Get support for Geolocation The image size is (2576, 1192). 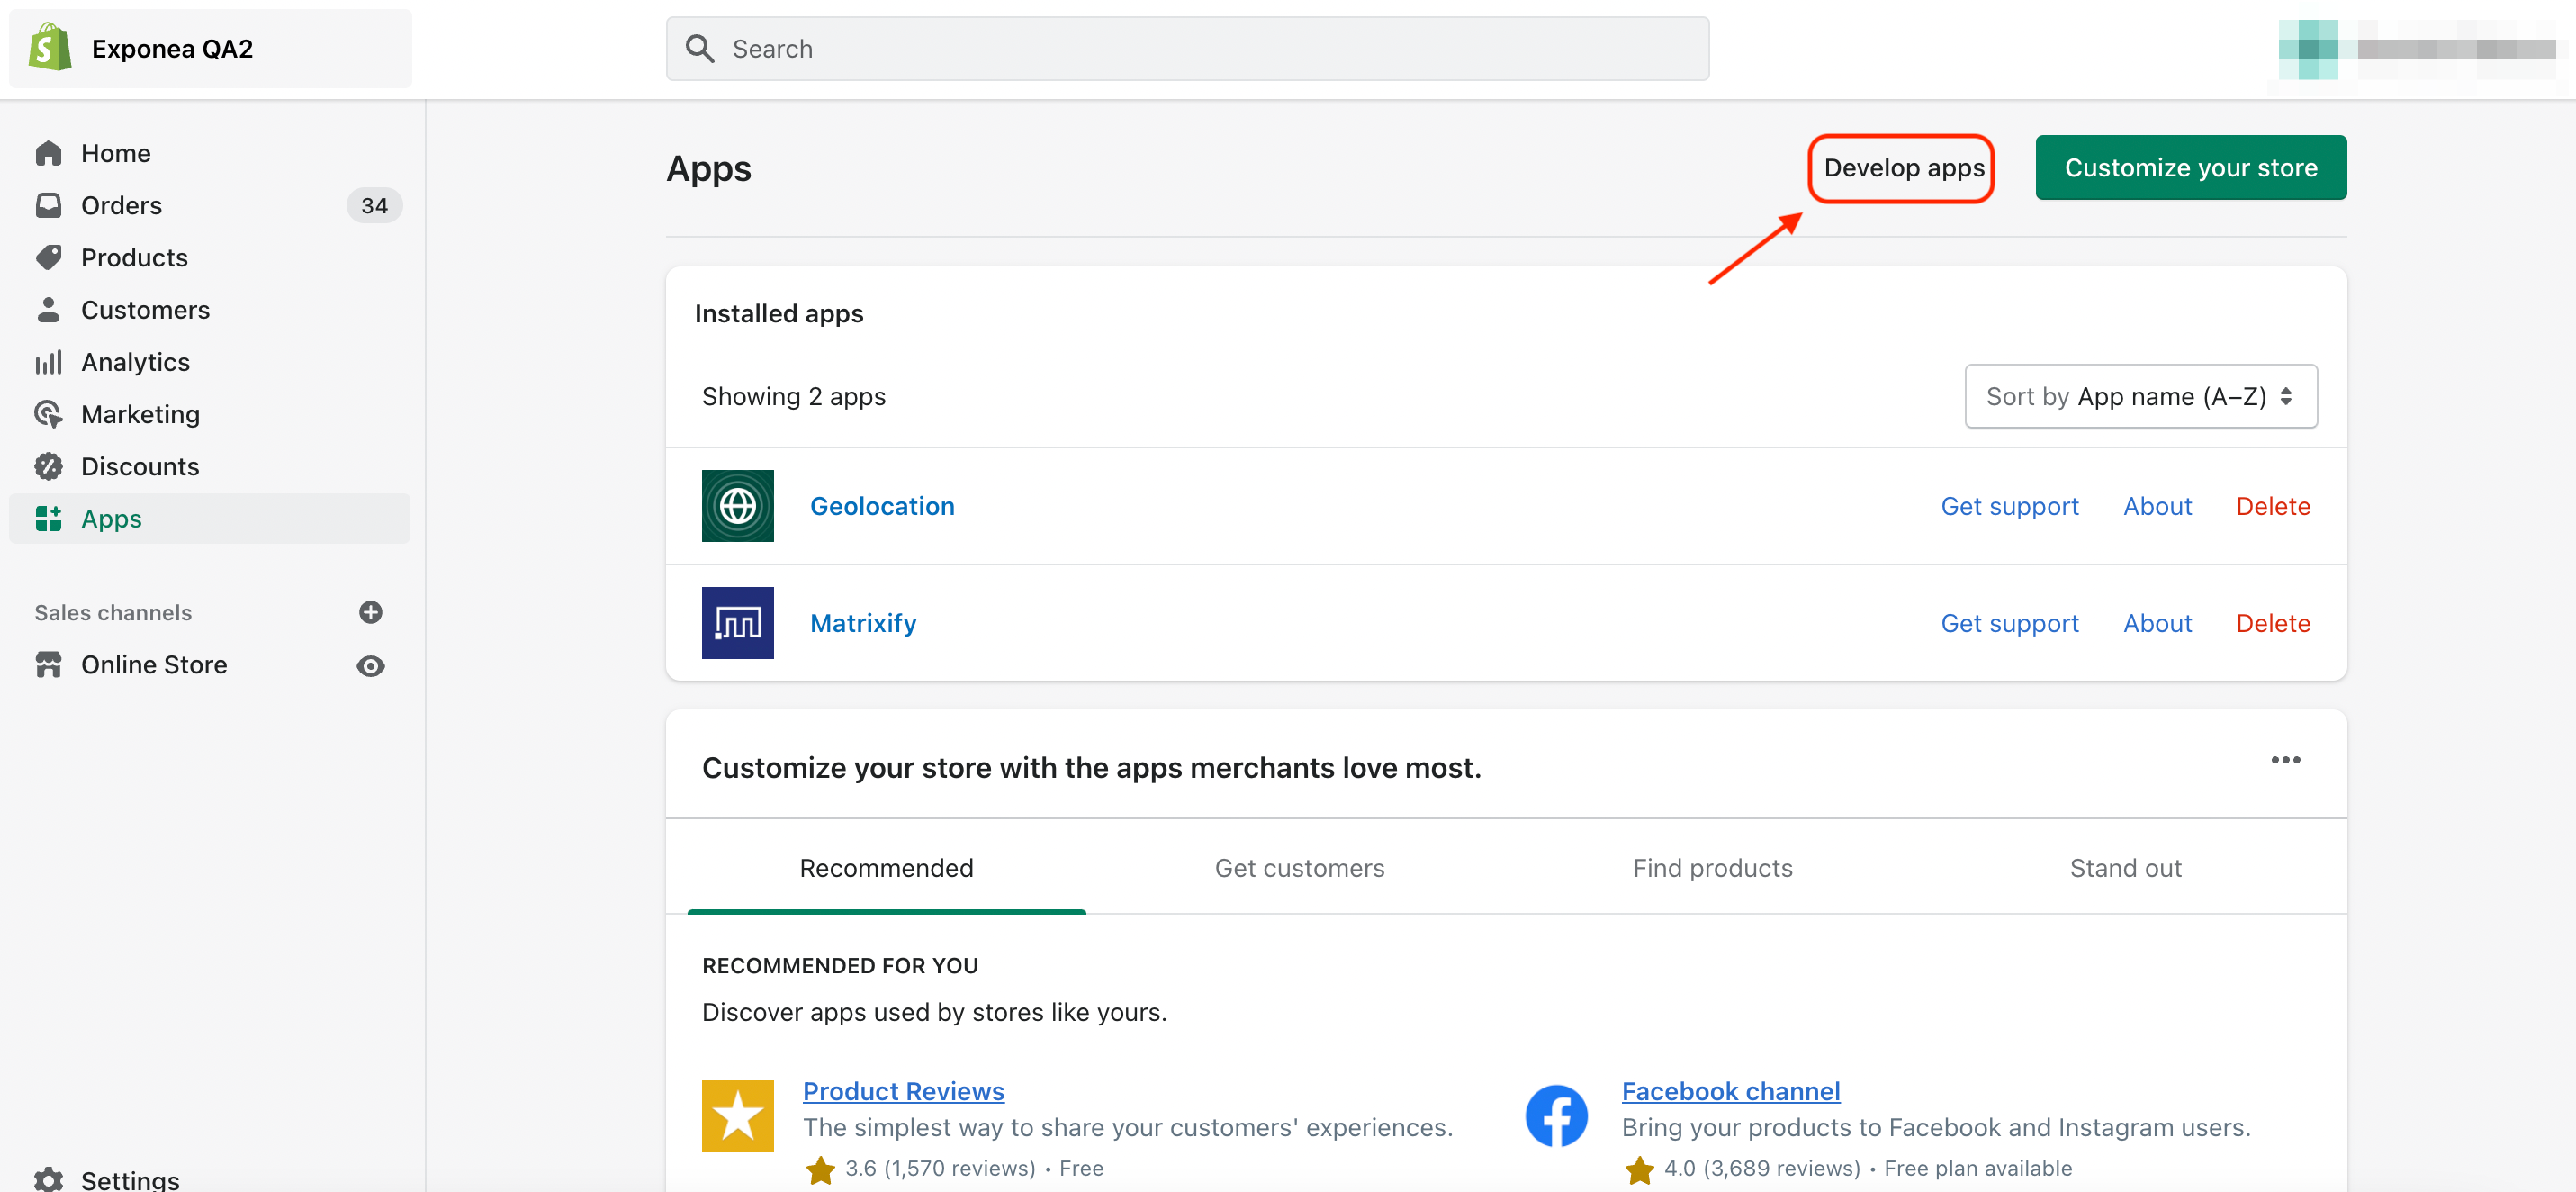(x=2009, y=505)
